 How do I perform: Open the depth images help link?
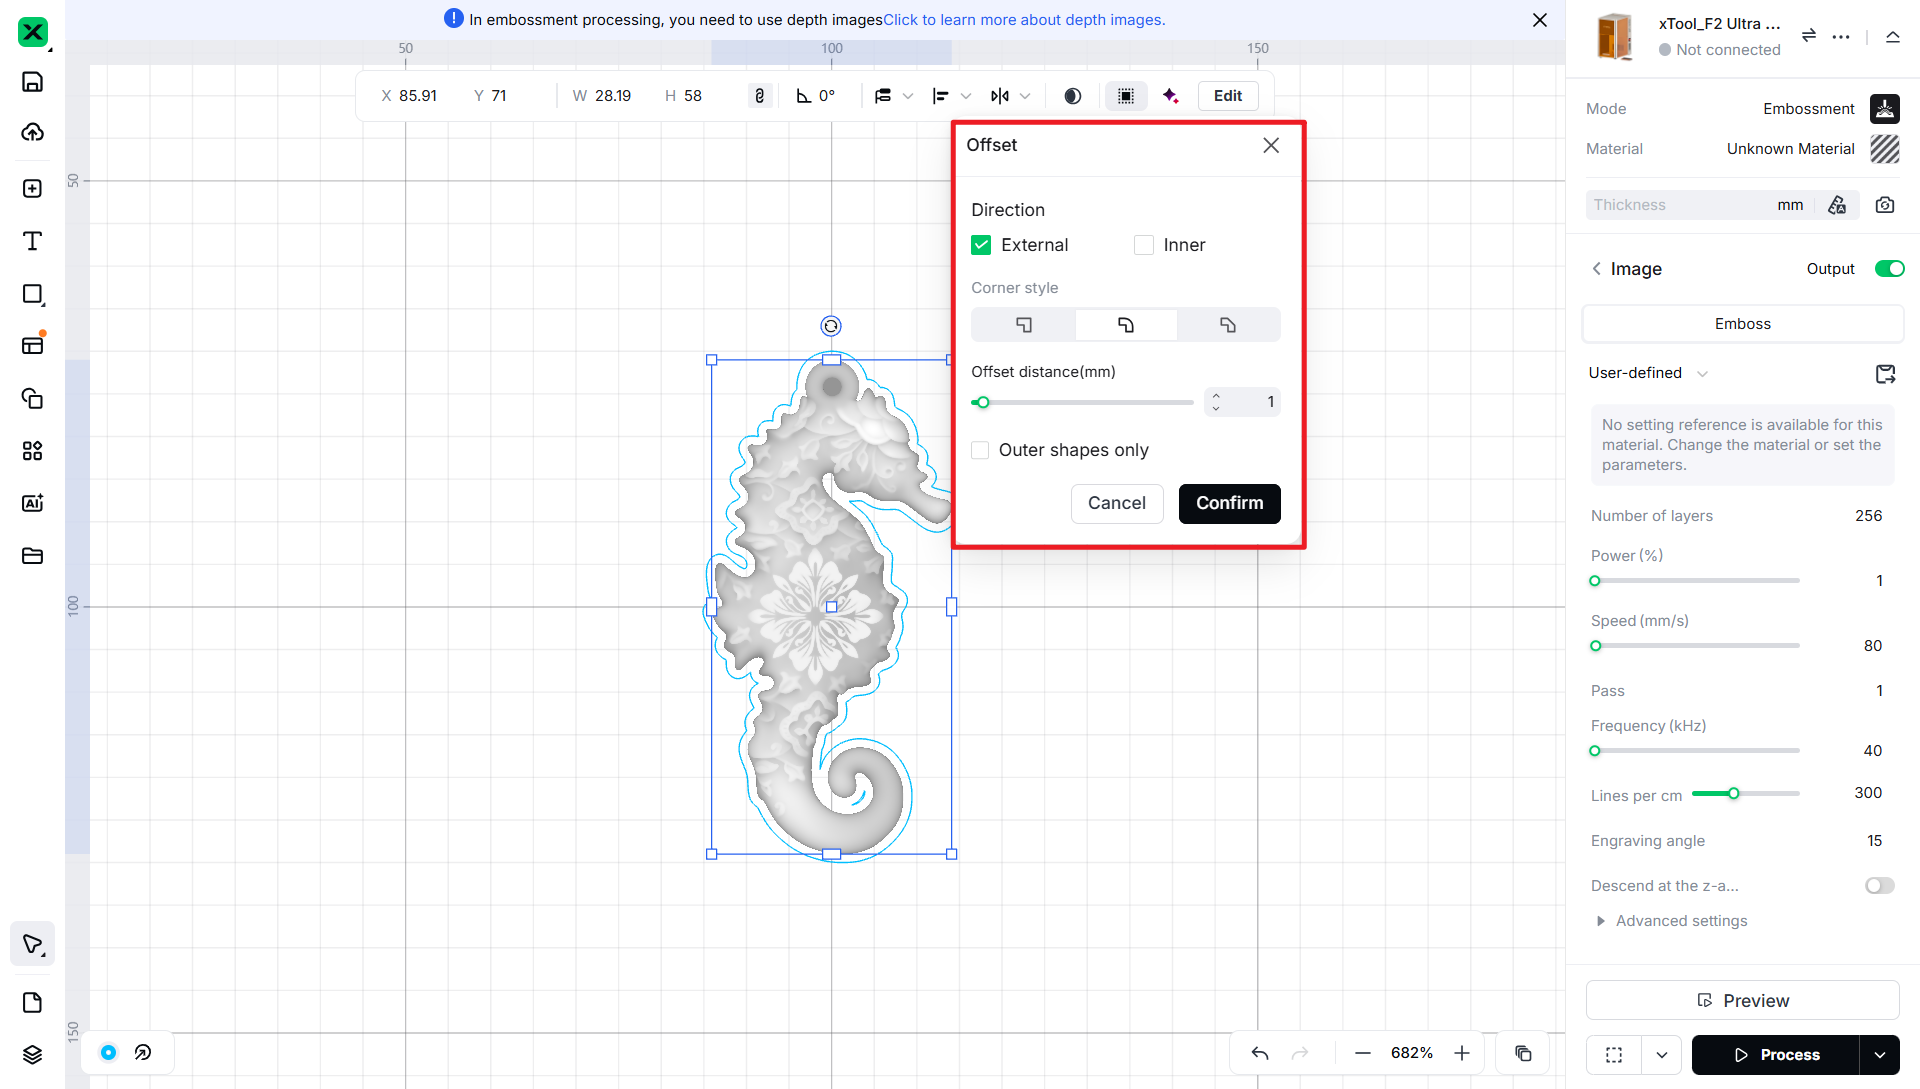(x=1024, y=20)
